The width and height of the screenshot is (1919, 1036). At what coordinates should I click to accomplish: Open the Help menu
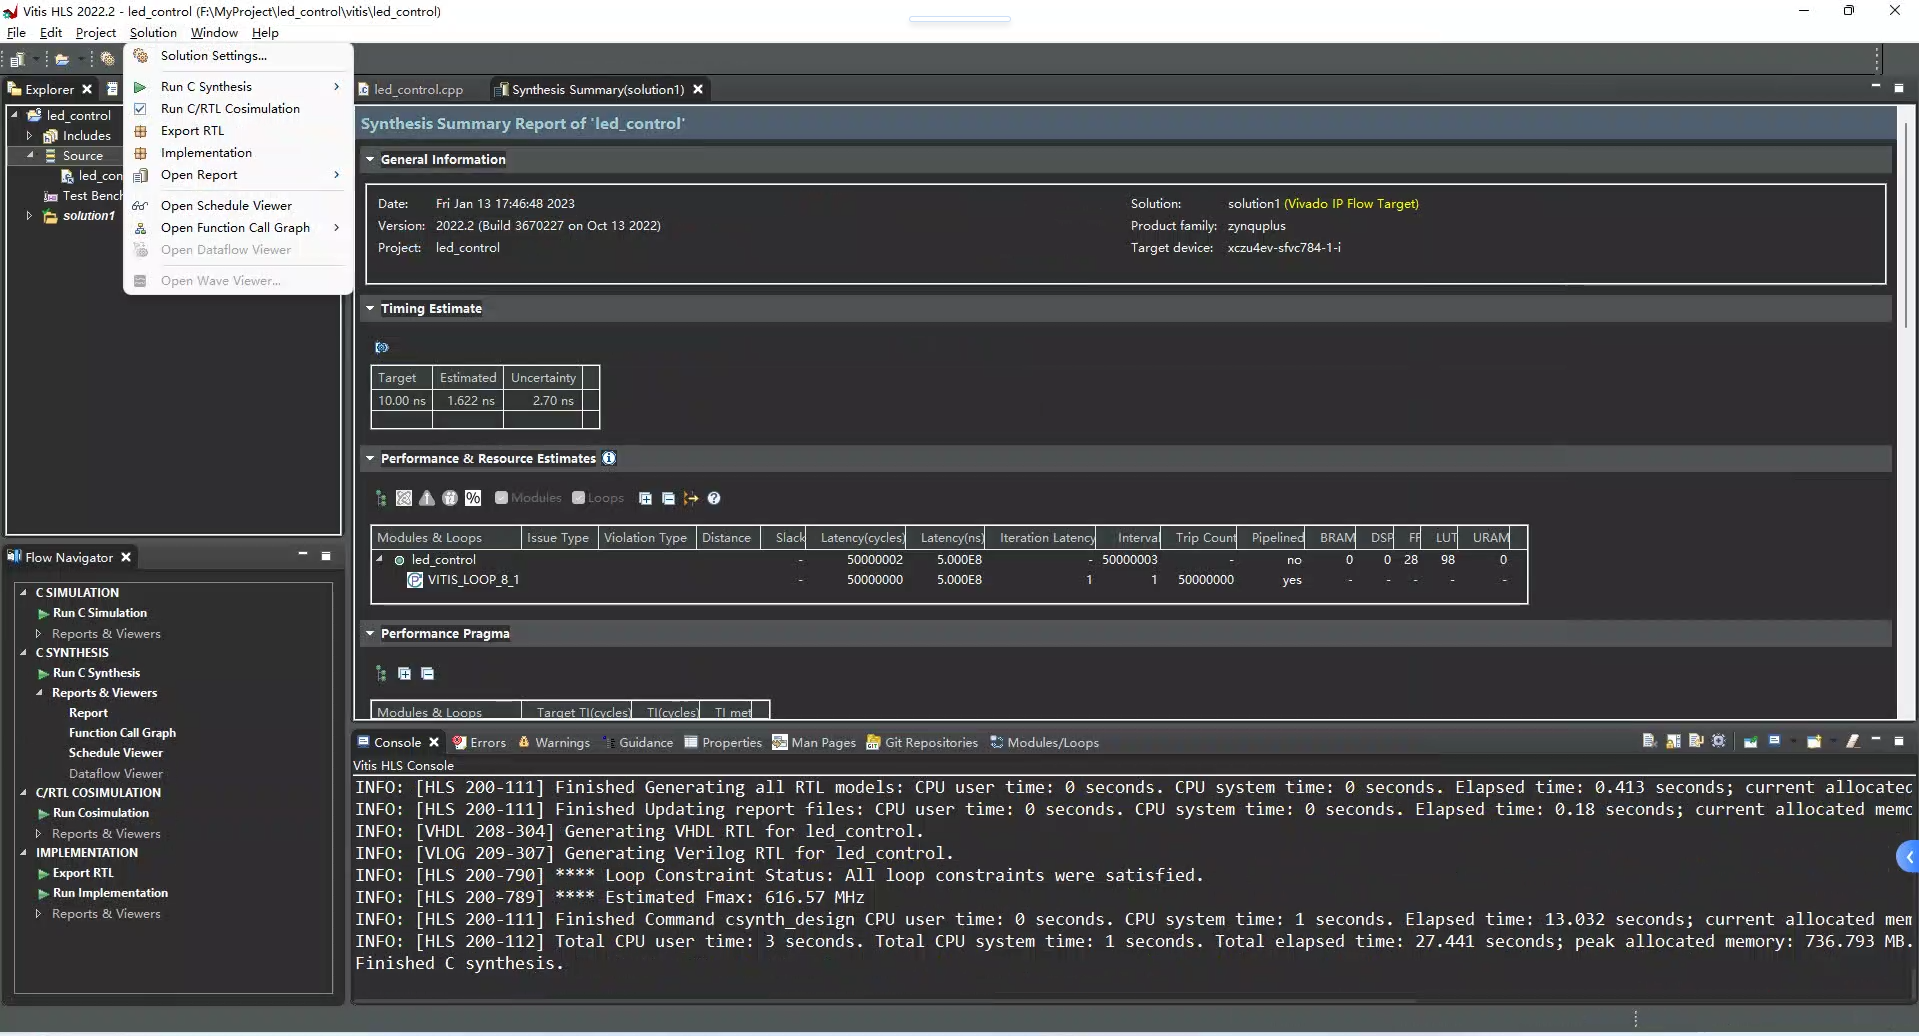265,33
